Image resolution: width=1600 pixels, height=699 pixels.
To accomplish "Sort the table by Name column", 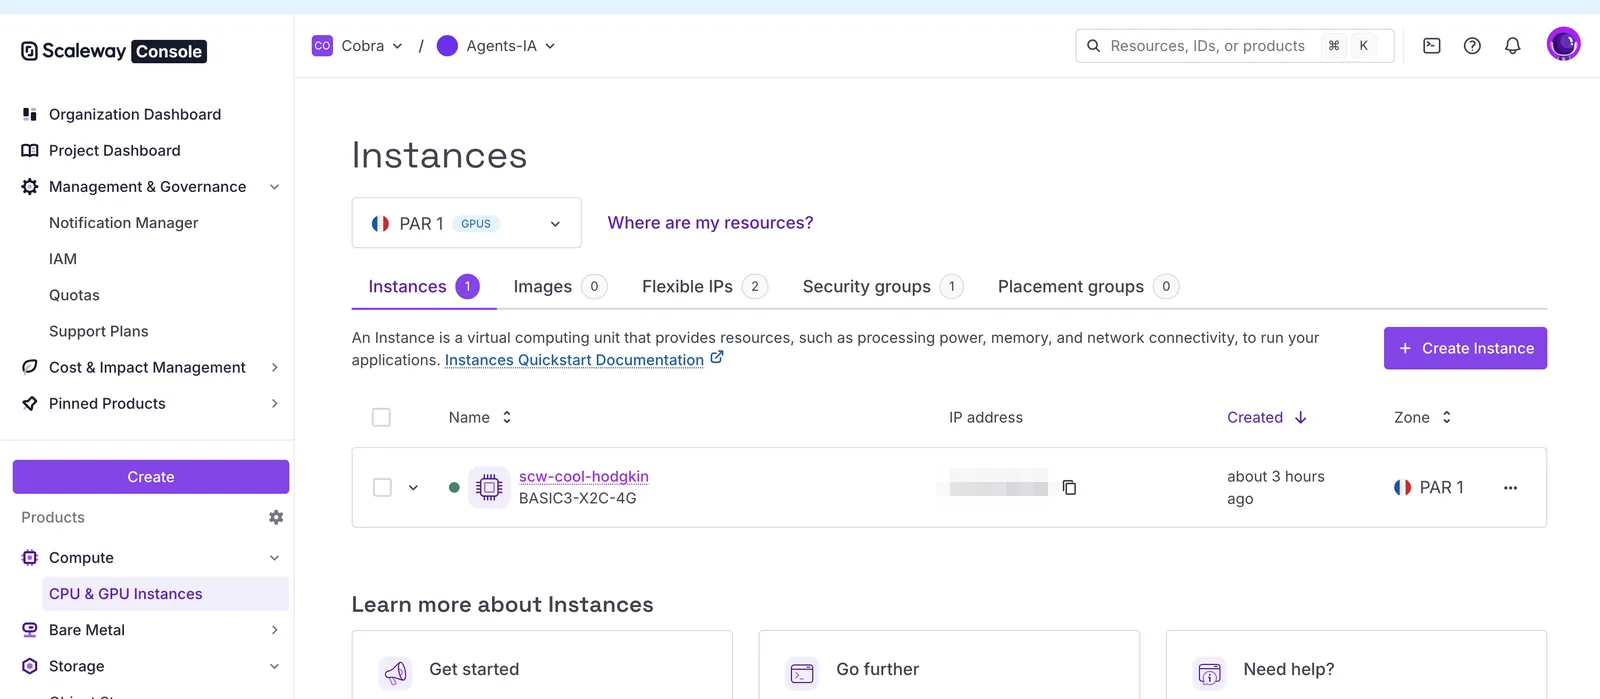I will coord(480,417).
